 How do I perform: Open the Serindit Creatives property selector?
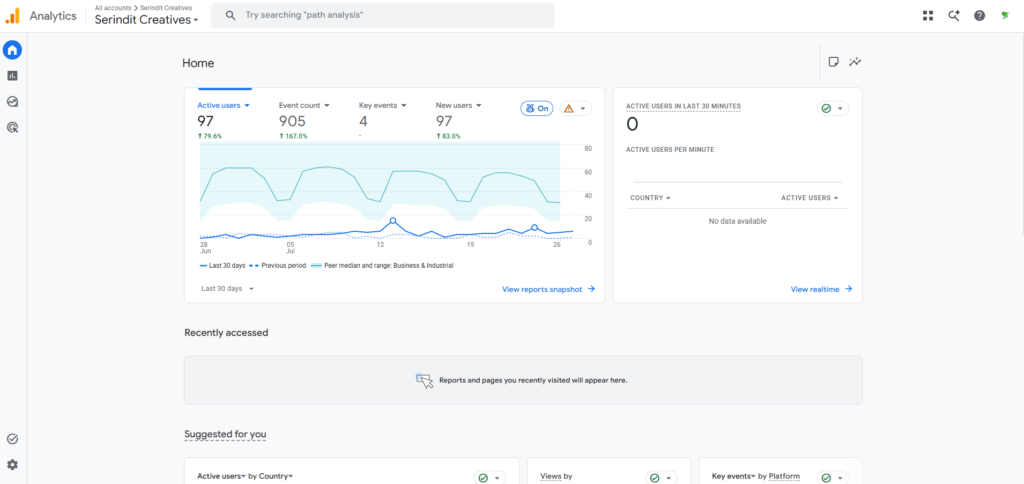tap(147, 20)
